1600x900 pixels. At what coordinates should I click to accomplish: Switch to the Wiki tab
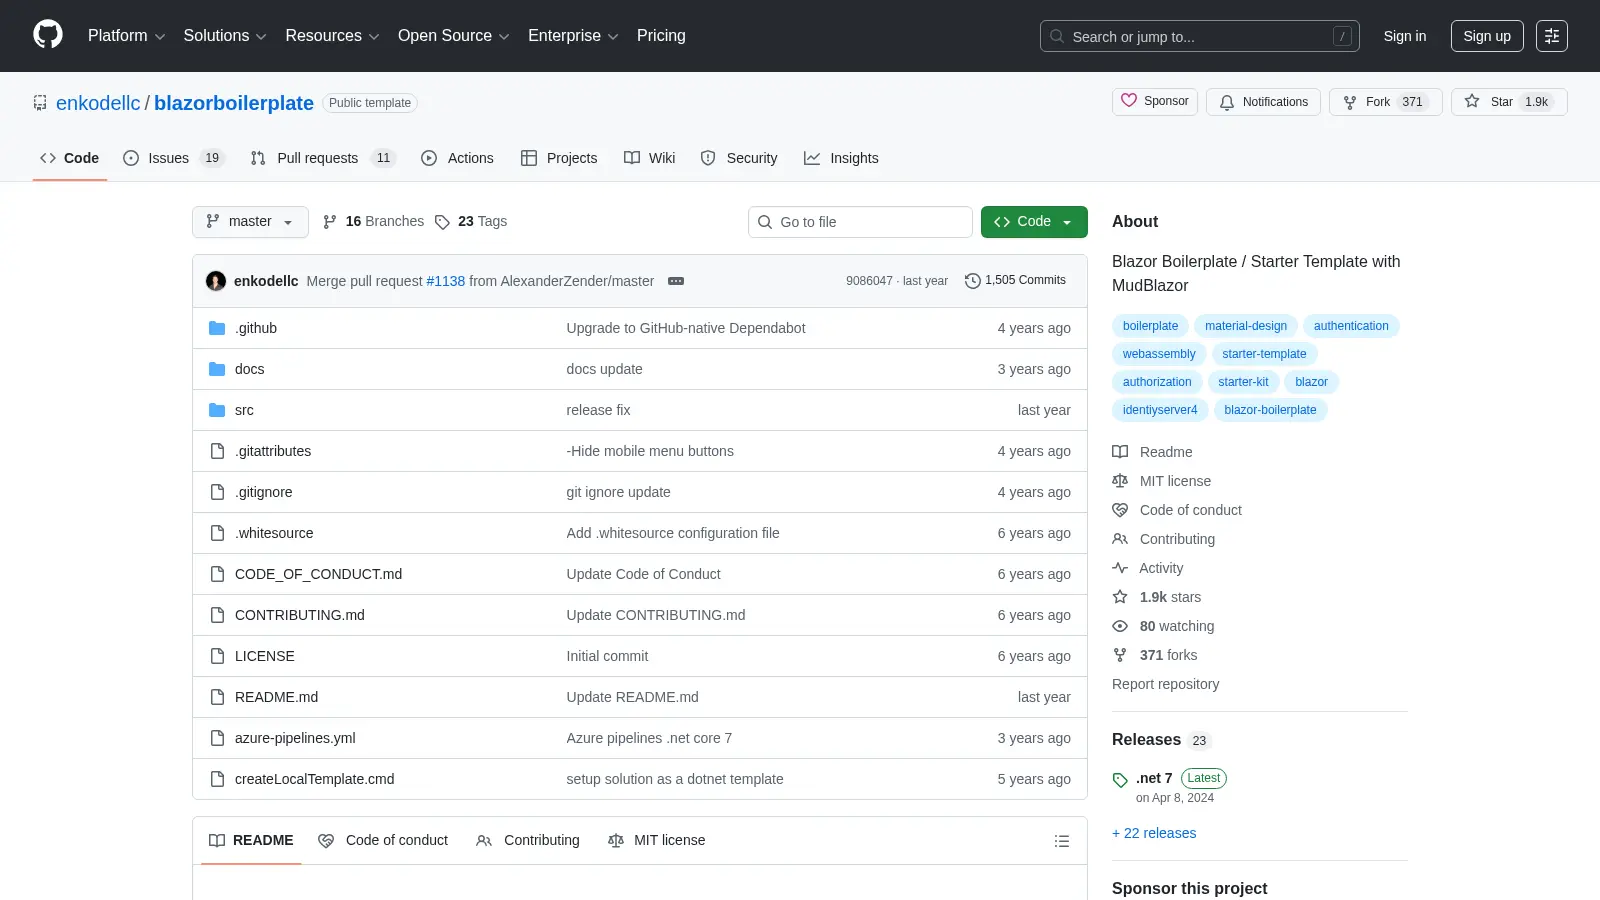click(x=650, y=158)
